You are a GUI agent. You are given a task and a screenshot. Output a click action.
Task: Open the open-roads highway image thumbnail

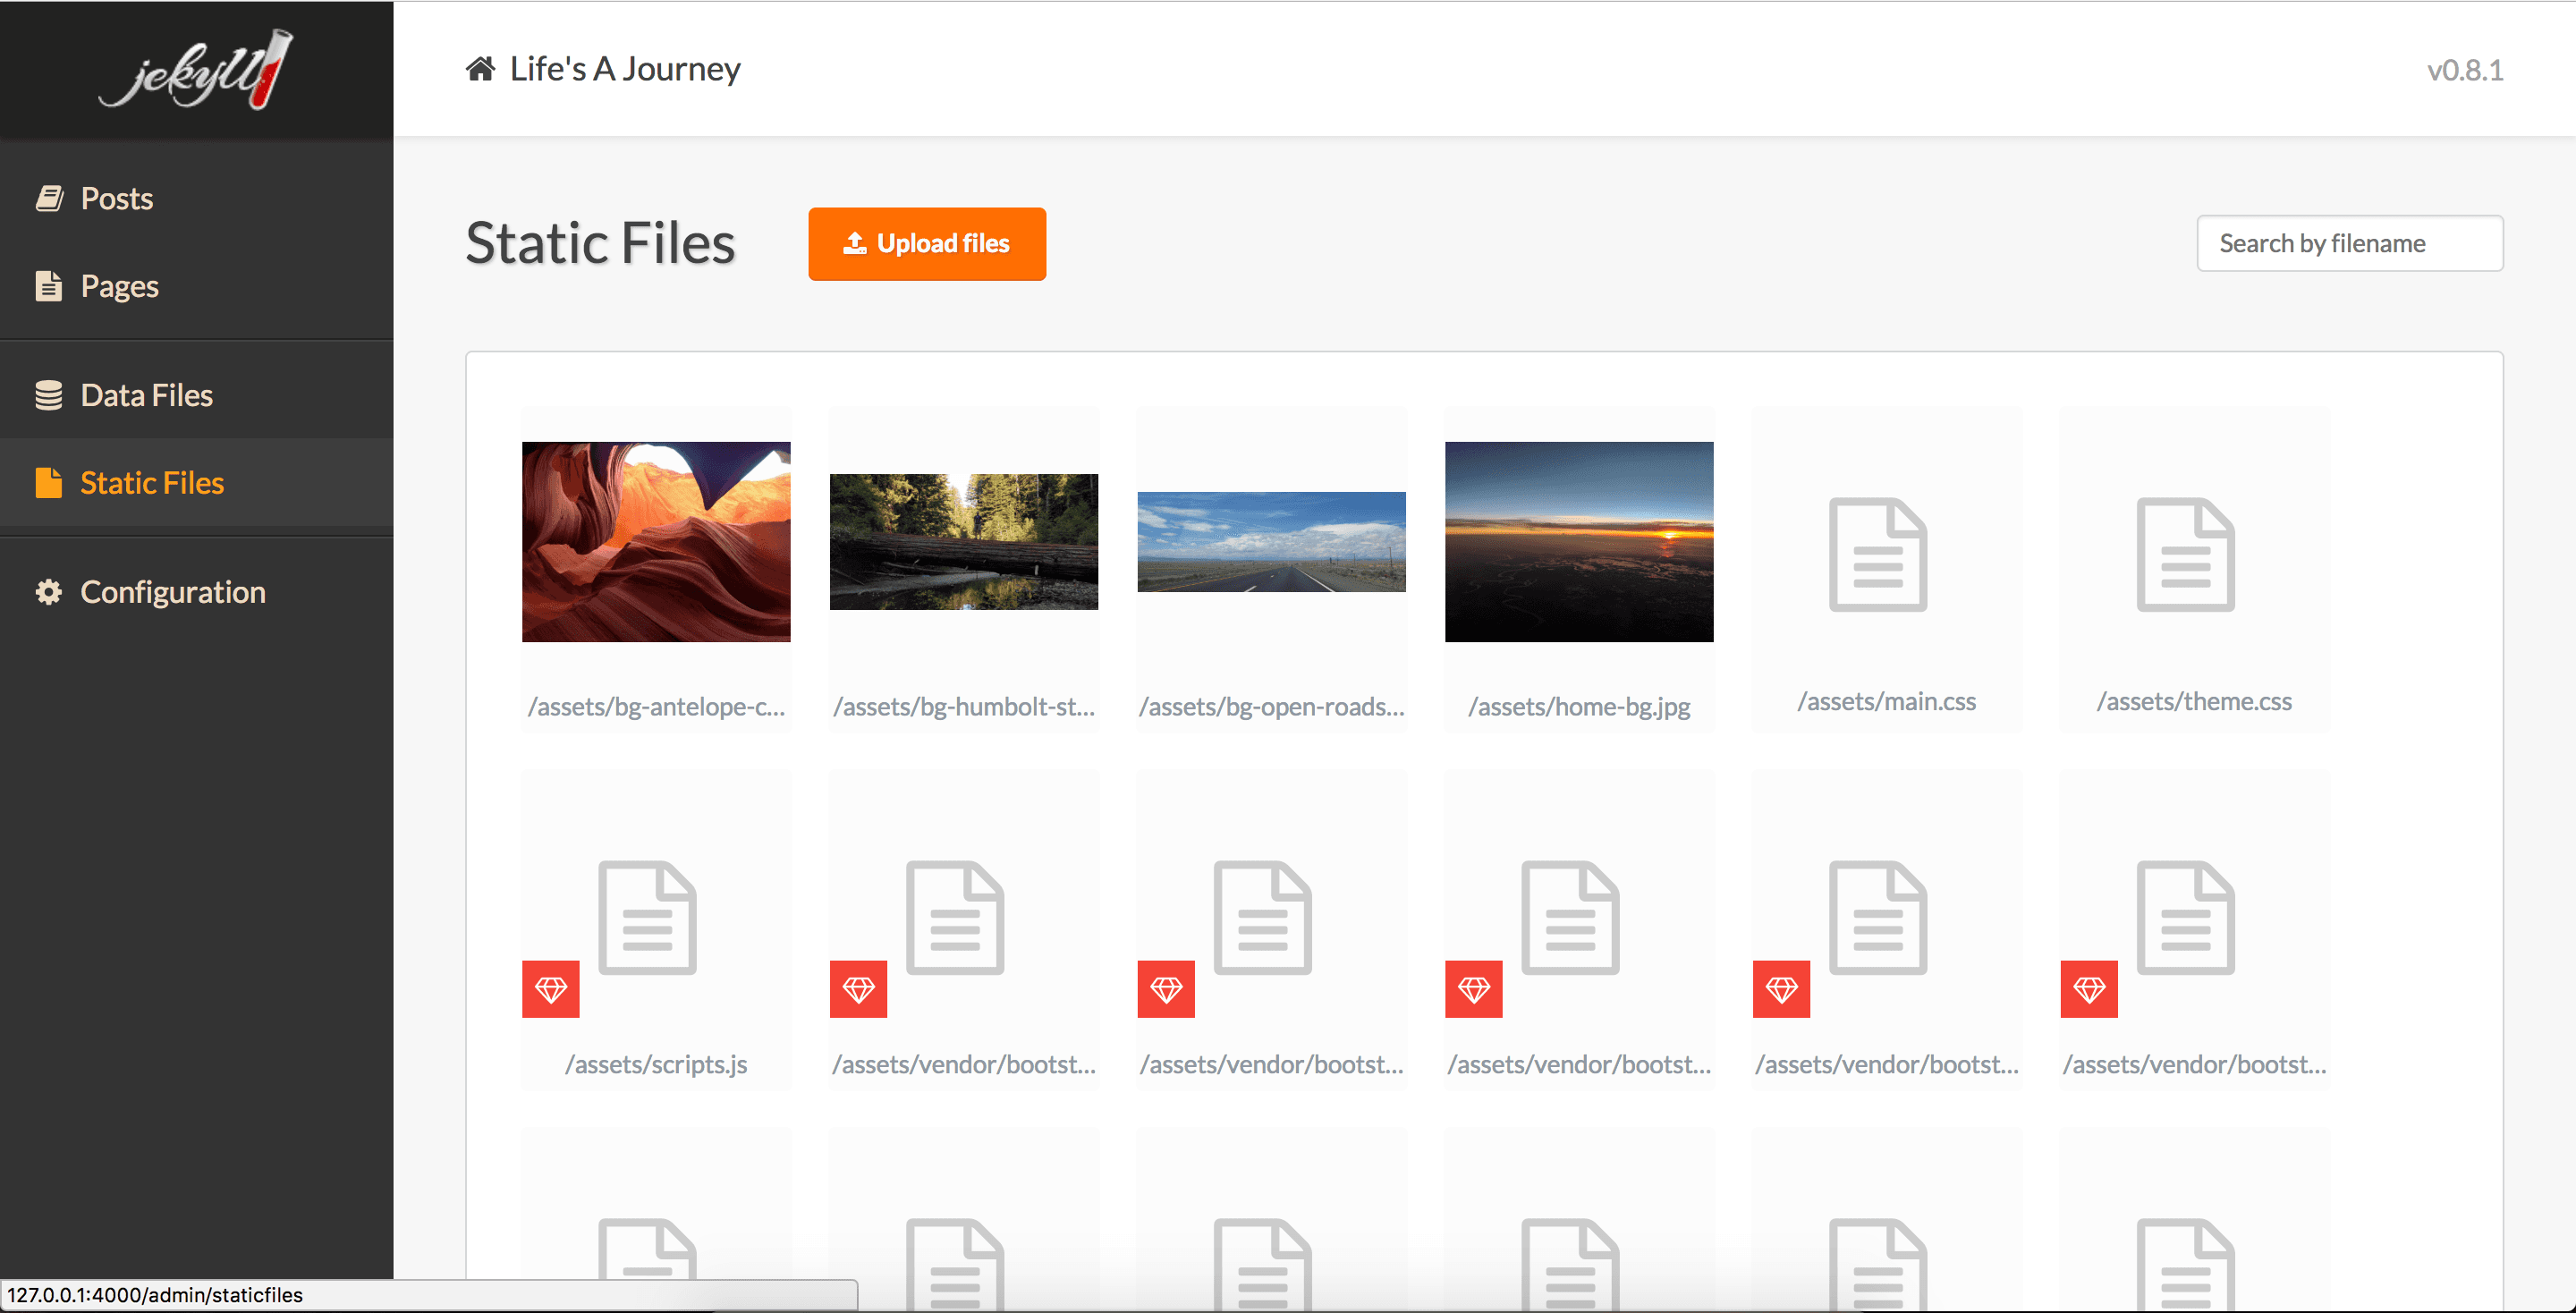1271,541
